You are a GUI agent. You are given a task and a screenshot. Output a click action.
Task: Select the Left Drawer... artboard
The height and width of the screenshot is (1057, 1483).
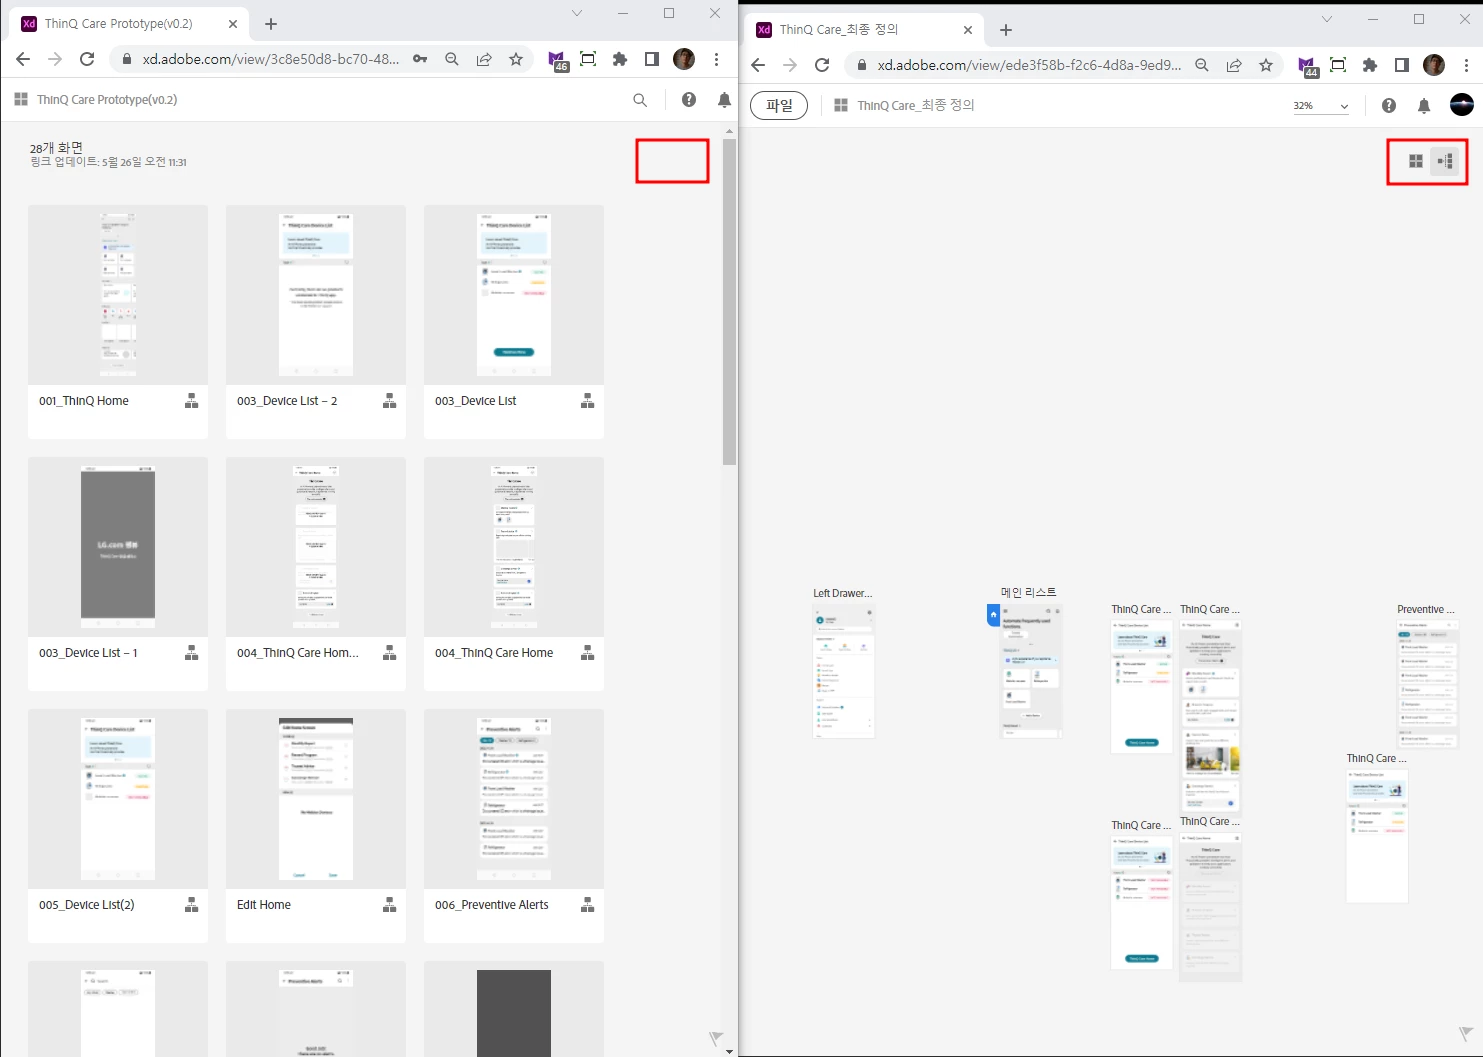(x=844, y=672)
